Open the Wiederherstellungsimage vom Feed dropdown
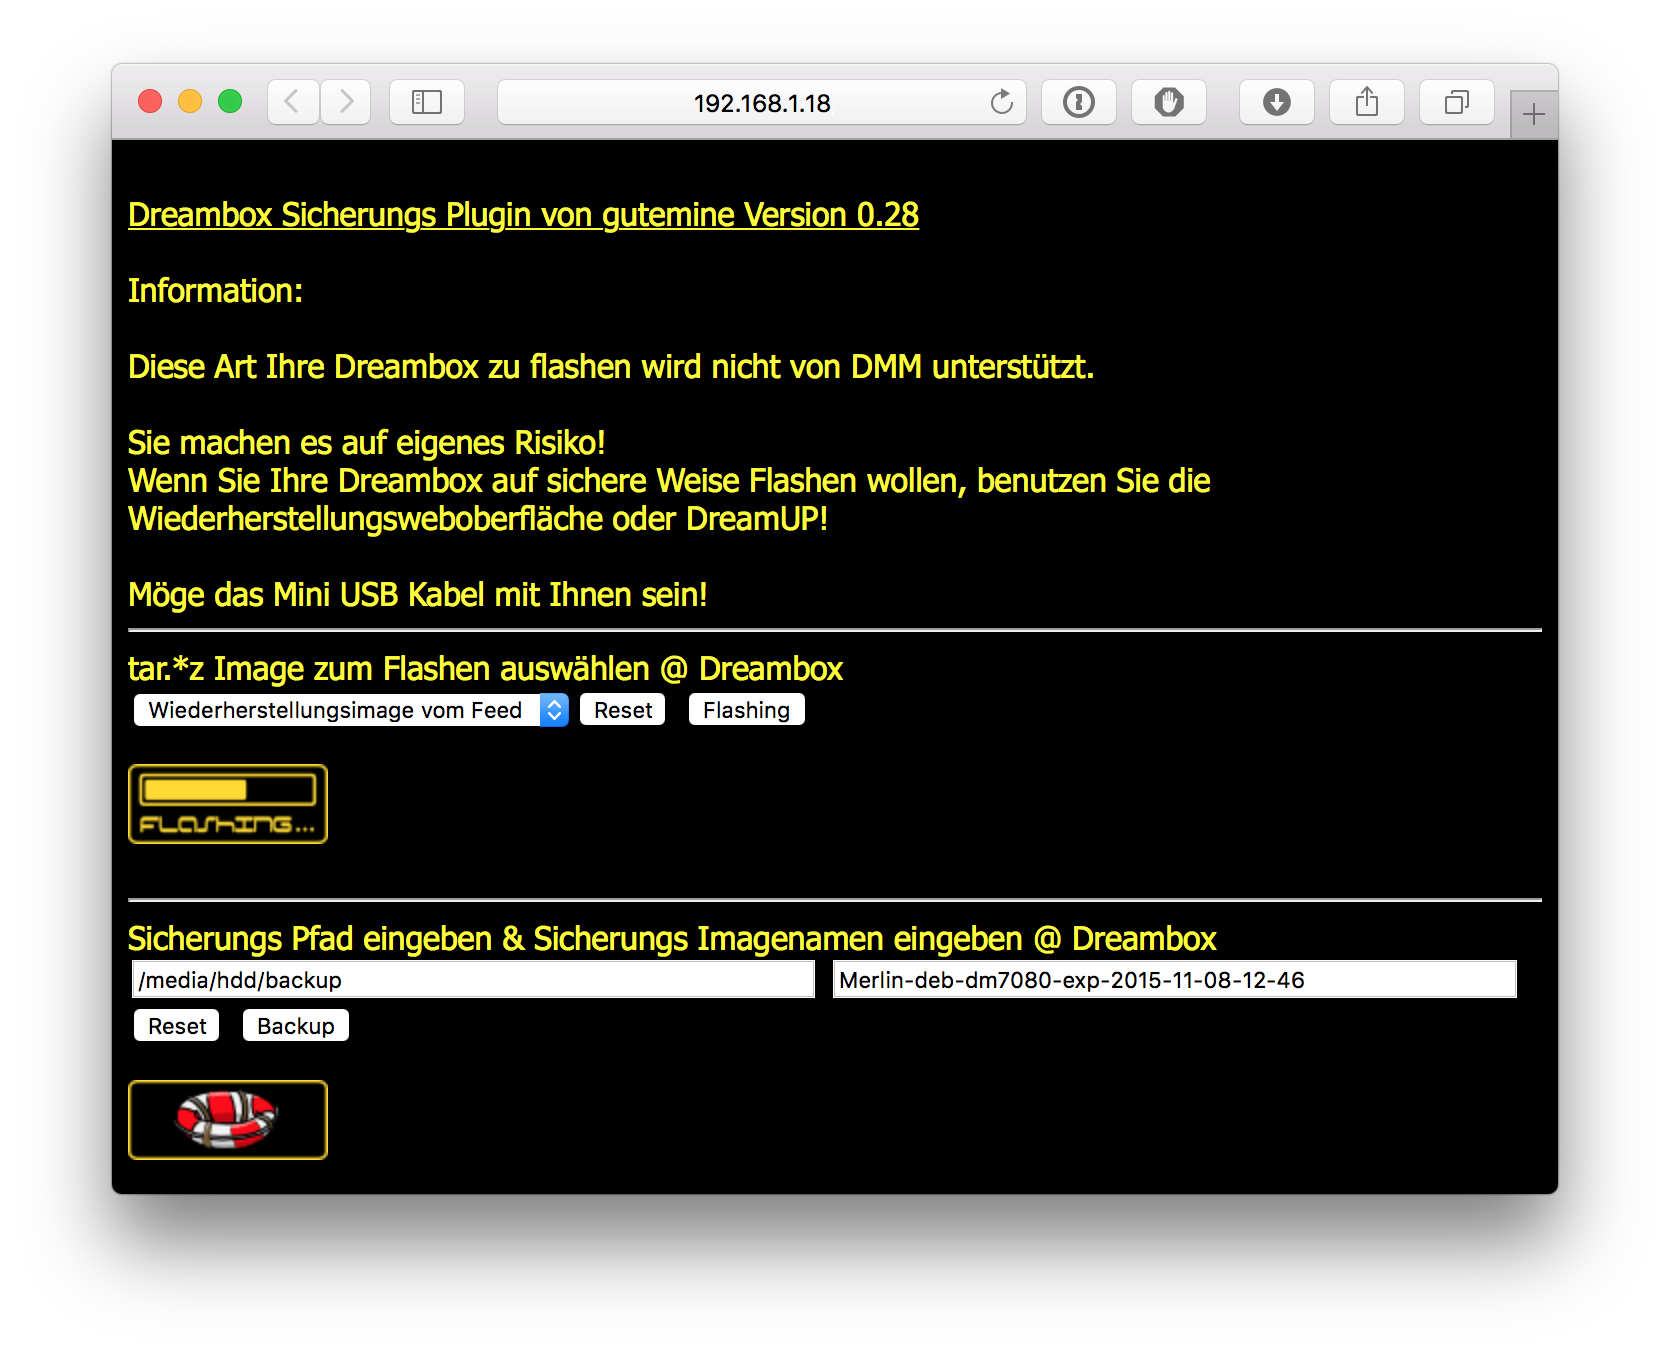This screenshot has width=1670, height=1354. [x=351, y=710]
